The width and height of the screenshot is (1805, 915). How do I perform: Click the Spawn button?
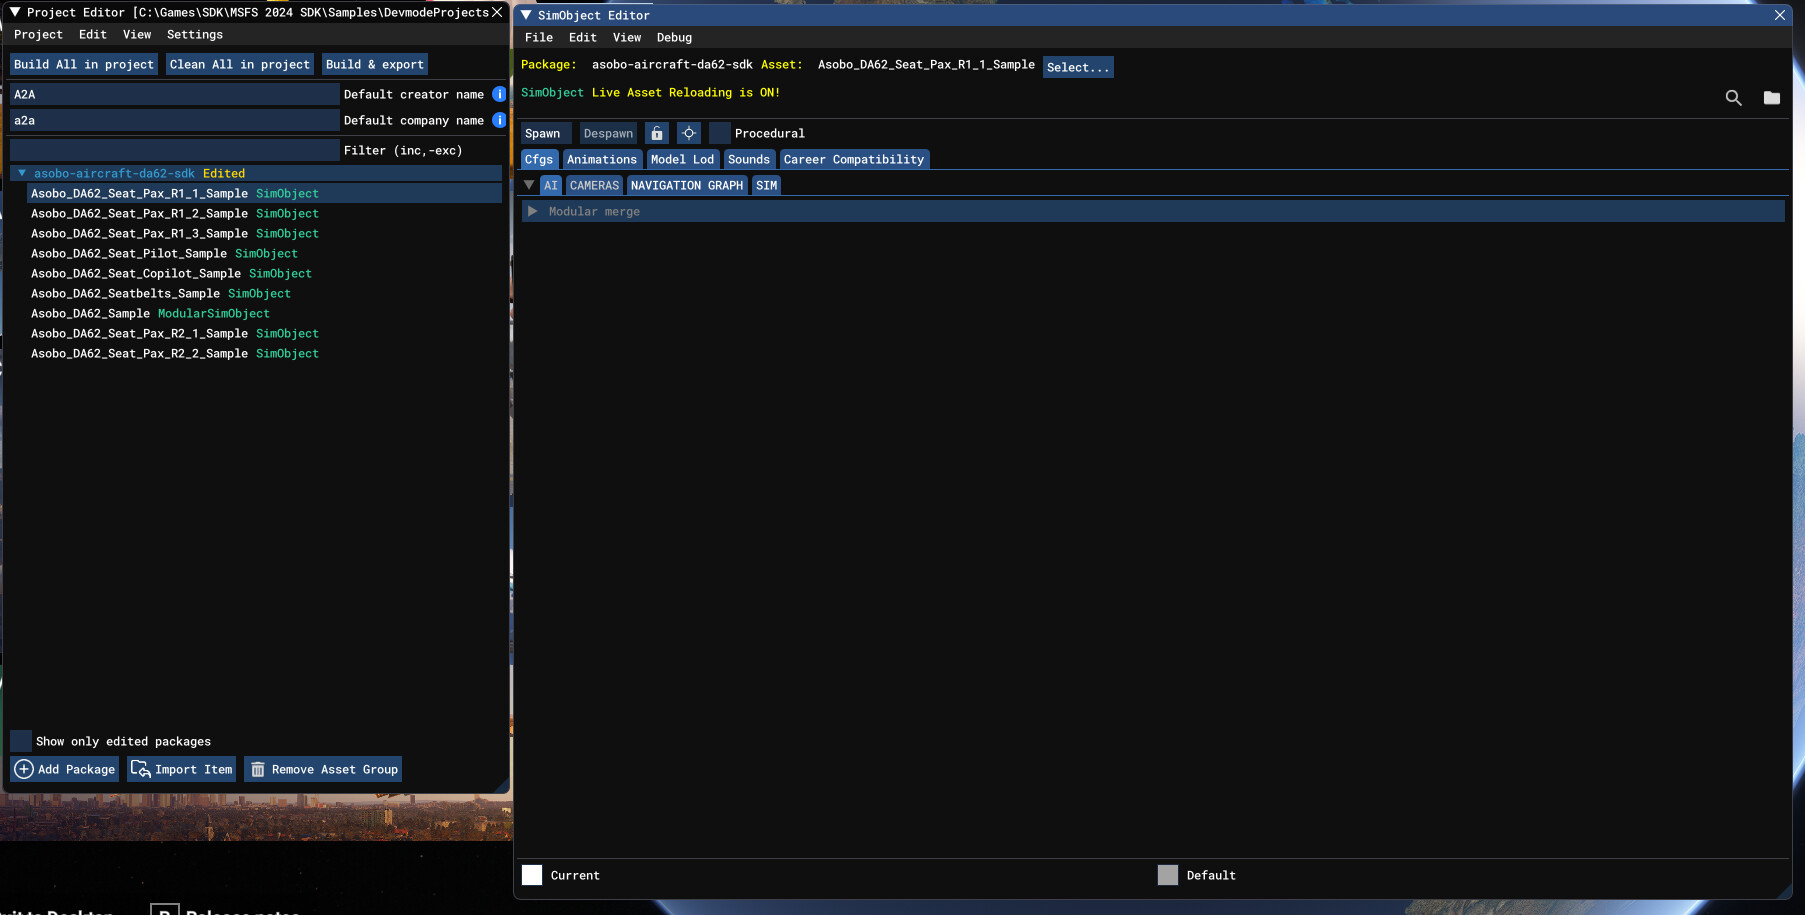(546, 133)
